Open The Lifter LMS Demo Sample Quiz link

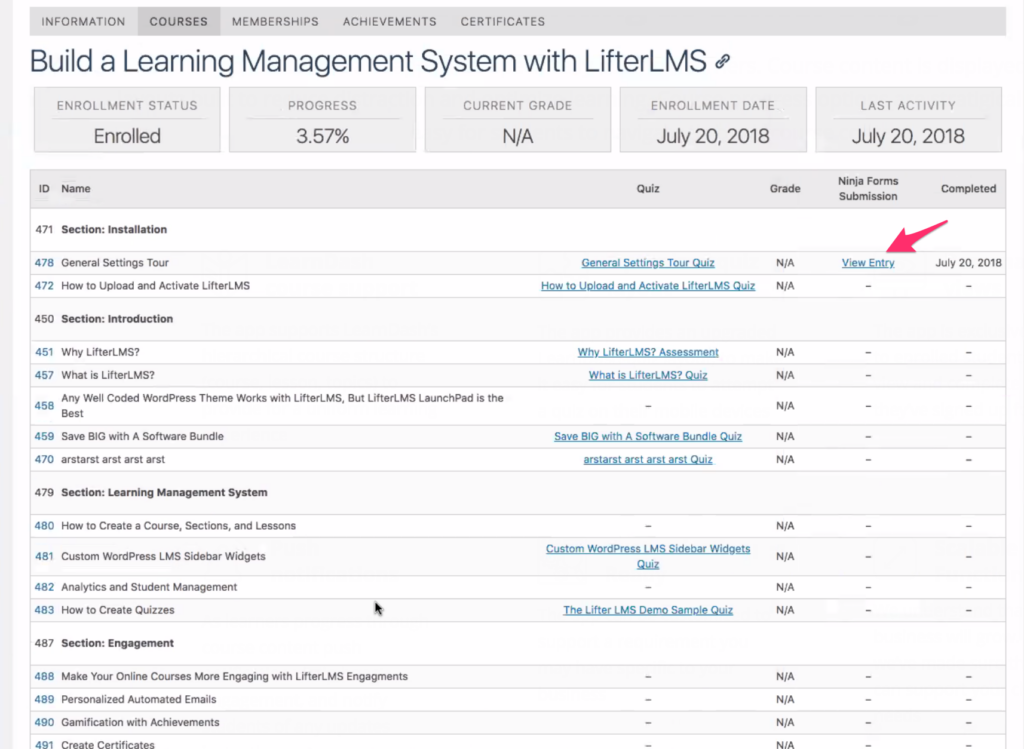[x=648, y=610]
